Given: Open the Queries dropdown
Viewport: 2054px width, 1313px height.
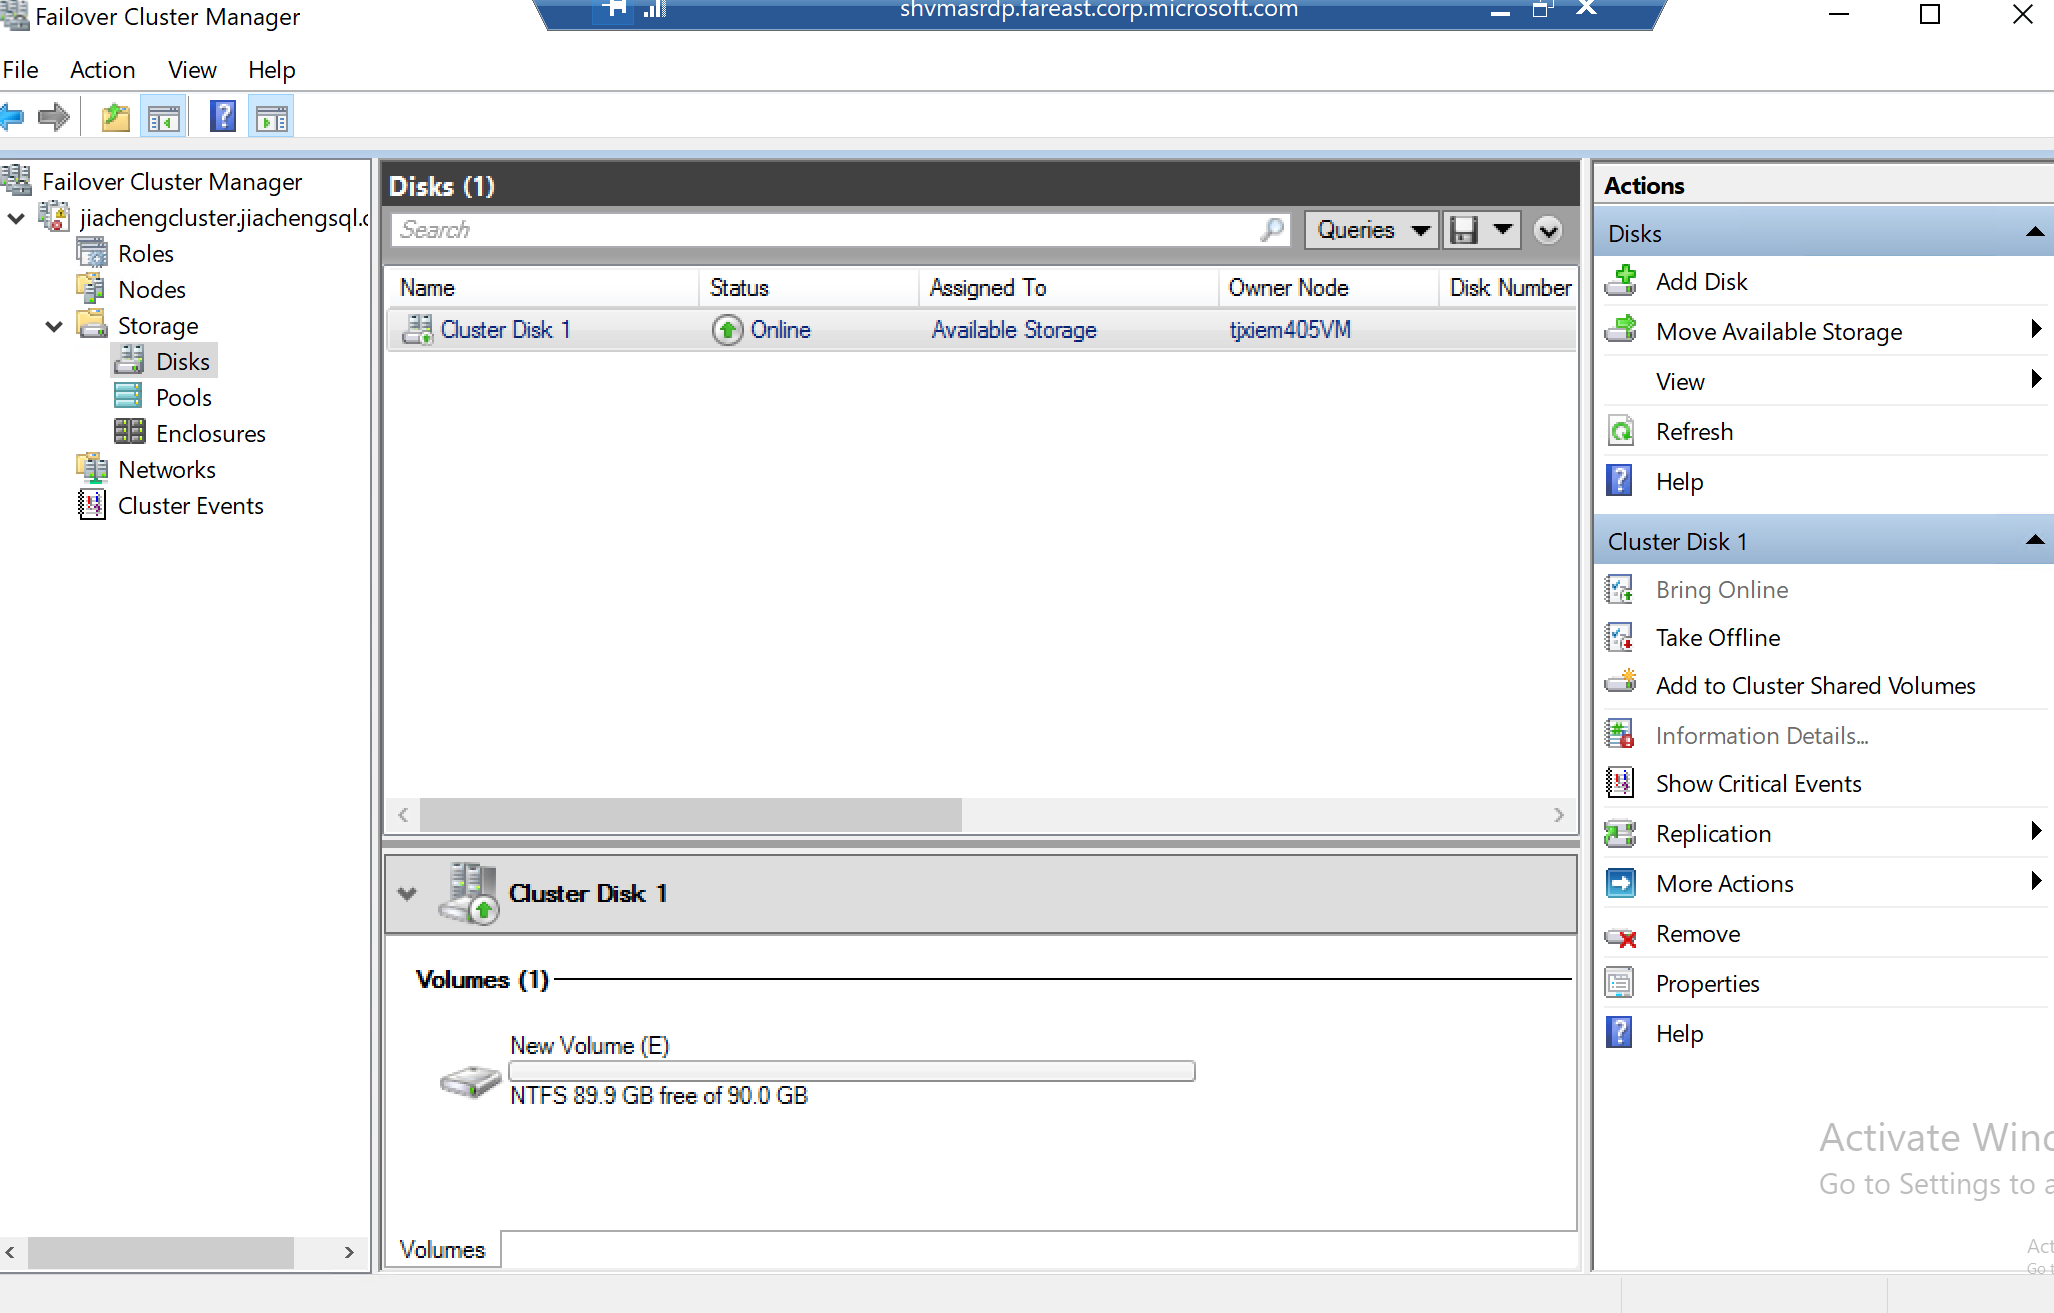Looking at the screenshot, I should point(1371,230).
